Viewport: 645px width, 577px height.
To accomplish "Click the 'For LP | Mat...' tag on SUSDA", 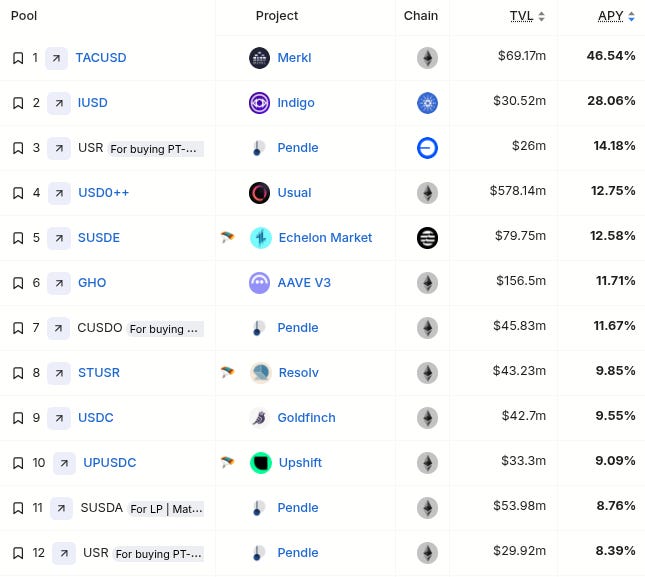I will (x=166, y=509).
